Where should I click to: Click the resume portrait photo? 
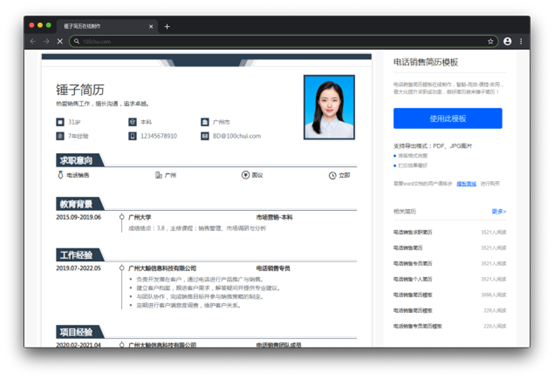tap(329, 107)
